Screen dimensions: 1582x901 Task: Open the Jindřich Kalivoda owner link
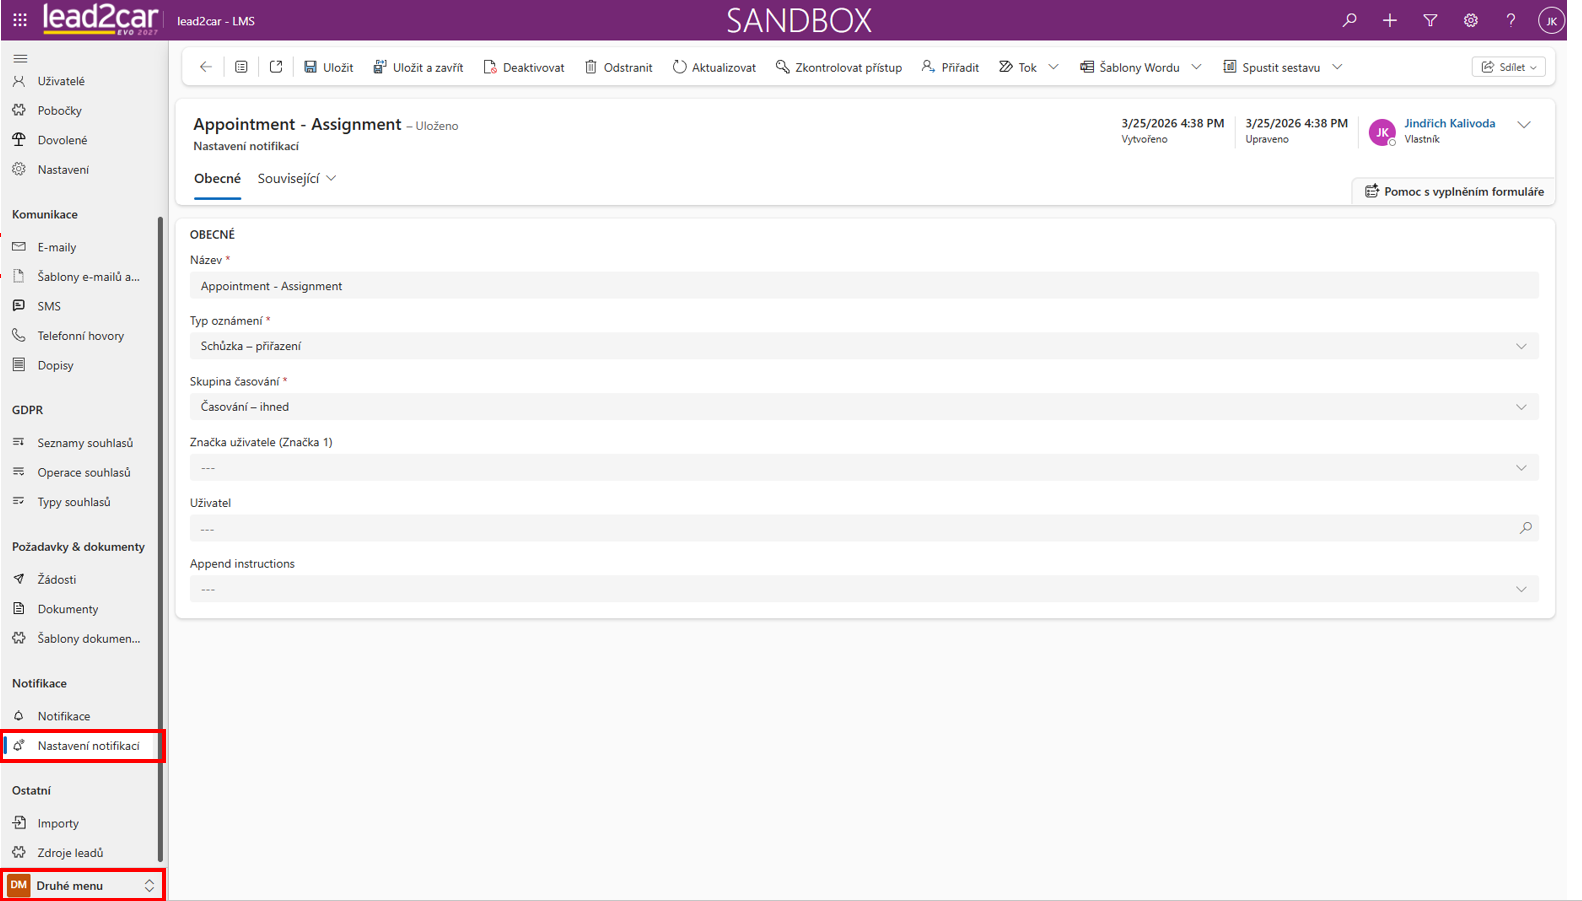coord(1449,123)
